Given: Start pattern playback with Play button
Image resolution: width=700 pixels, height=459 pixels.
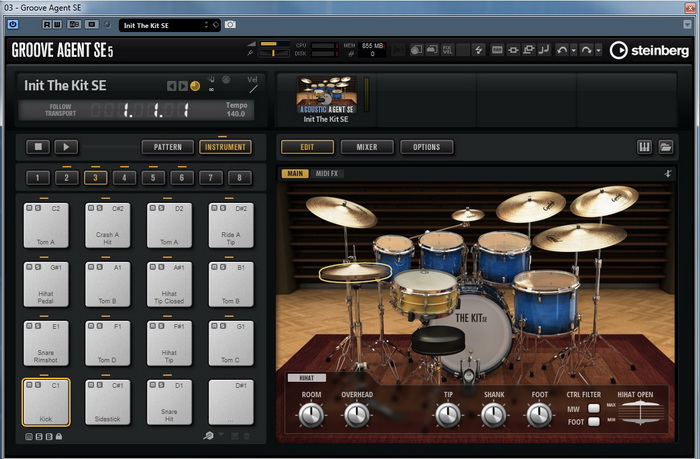Looking at the screenshot, I should pyautogui.click(x=66, y=147).
